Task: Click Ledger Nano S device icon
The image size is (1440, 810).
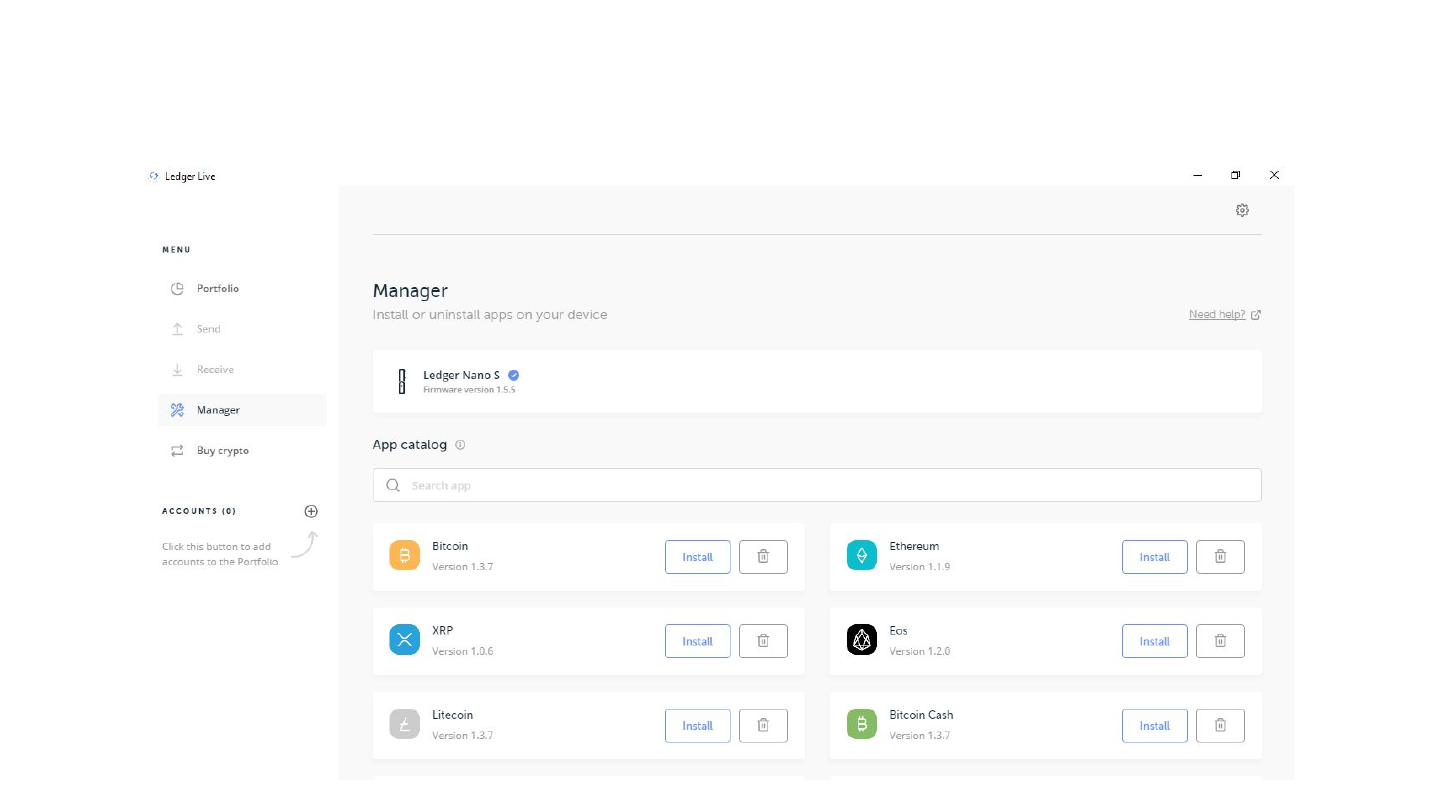Action: pyautogui.click(x=402, y=381)
